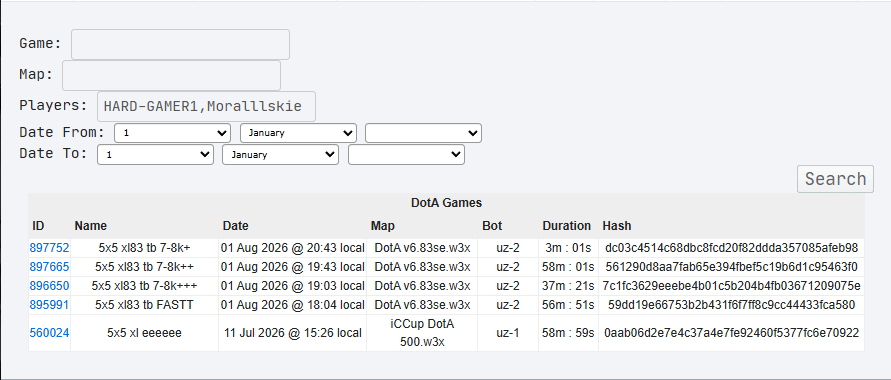Click date '01 Aug 2026 @ 18:04 local'
This screenshot has height=380, width=891.
tap(293, 305)
